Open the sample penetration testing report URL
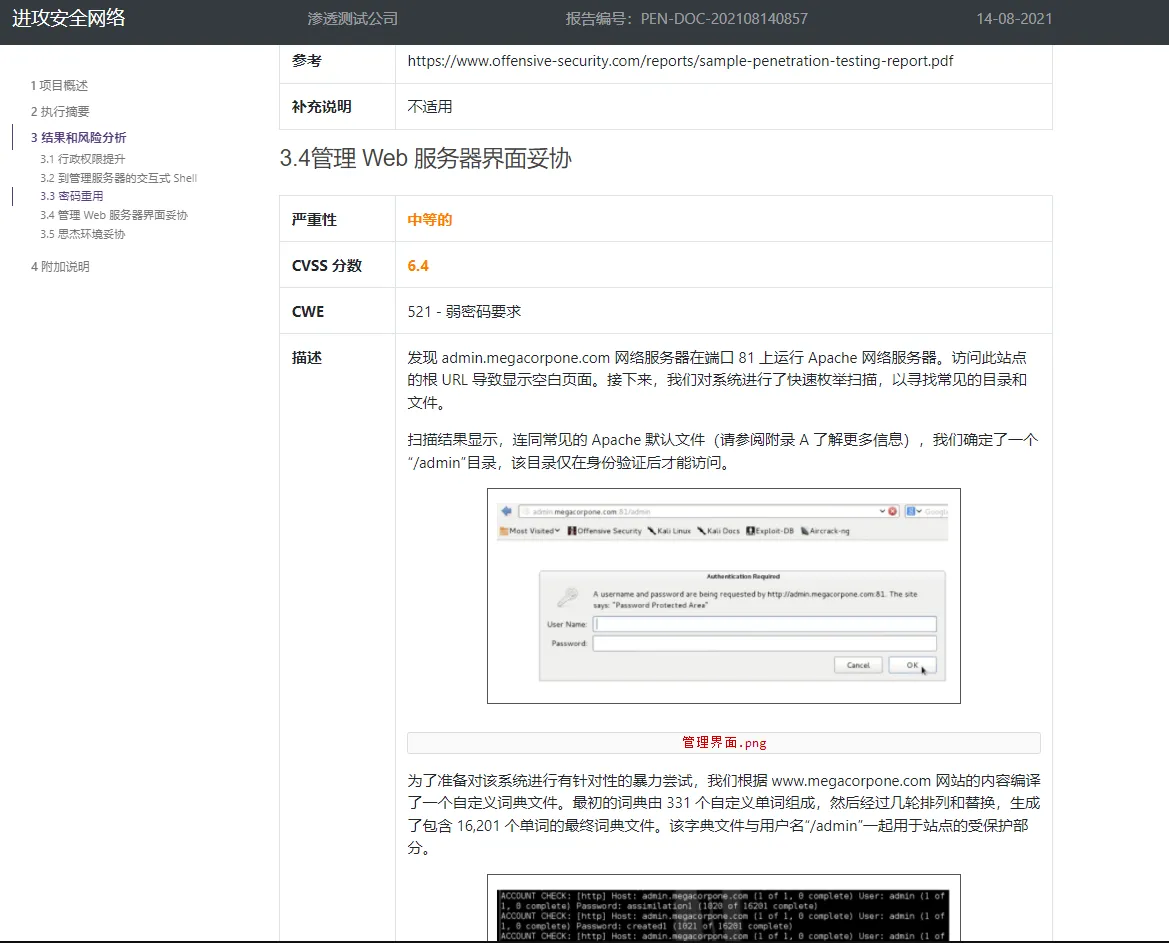Screen dimensions: 1169x943 [x=680, y=61]
